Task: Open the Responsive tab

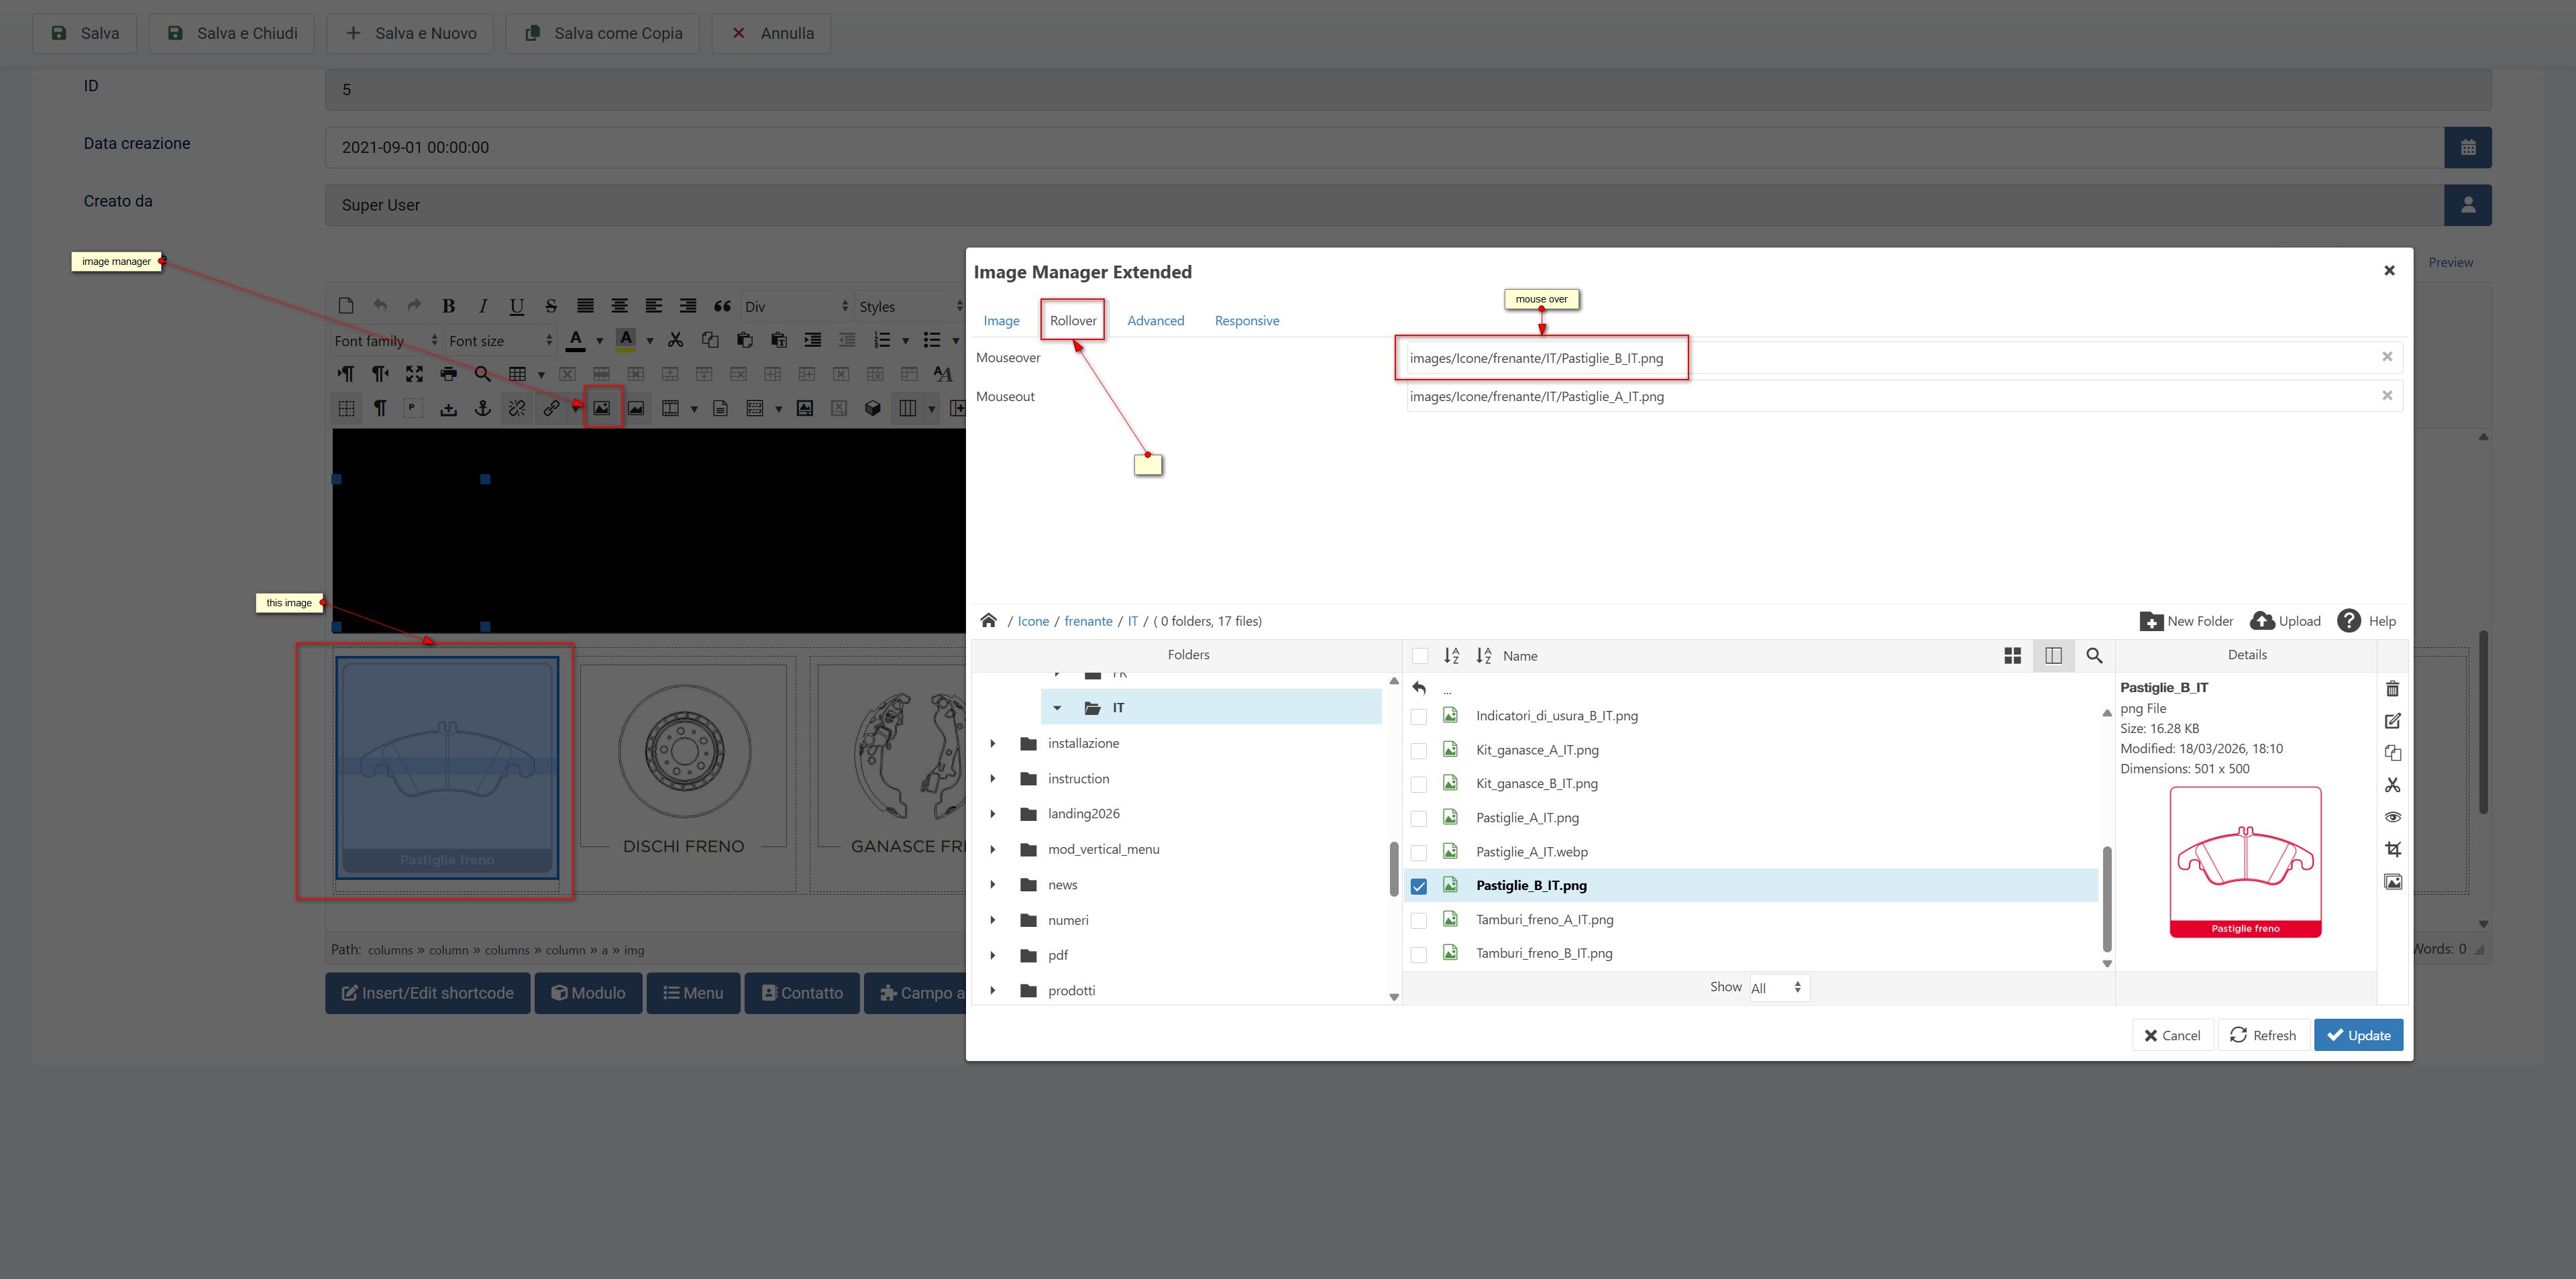Action: [x=1246, y=321]
